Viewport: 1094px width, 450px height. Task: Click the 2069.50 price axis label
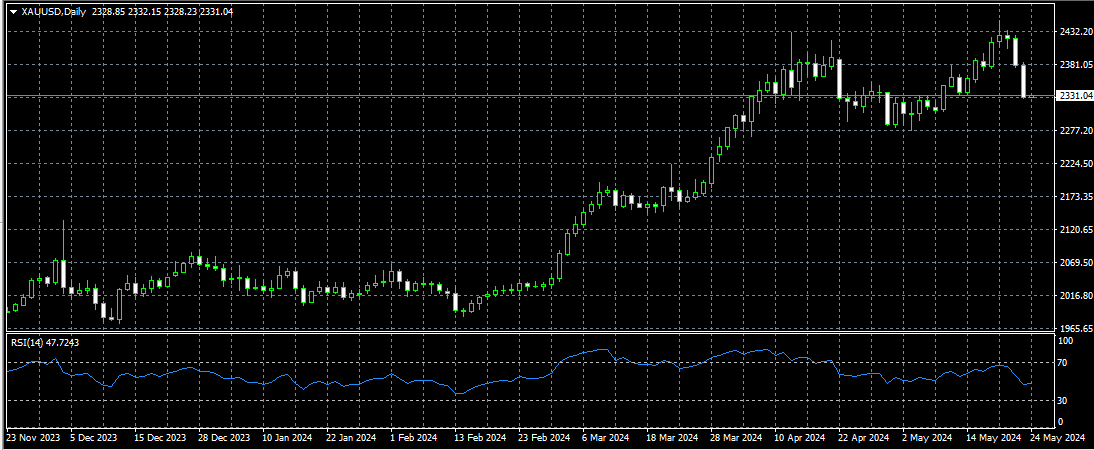click(1073, 262)
